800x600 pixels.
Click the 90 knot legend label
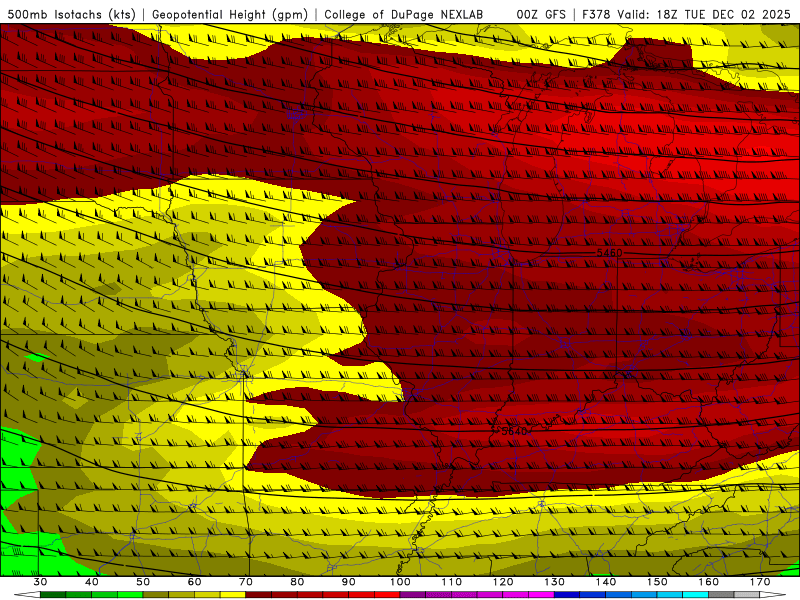[x=348, y=582]
